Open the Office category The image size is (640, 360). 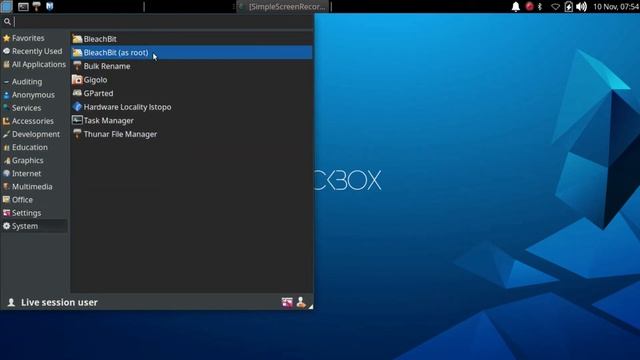click(x=34, y=200)
